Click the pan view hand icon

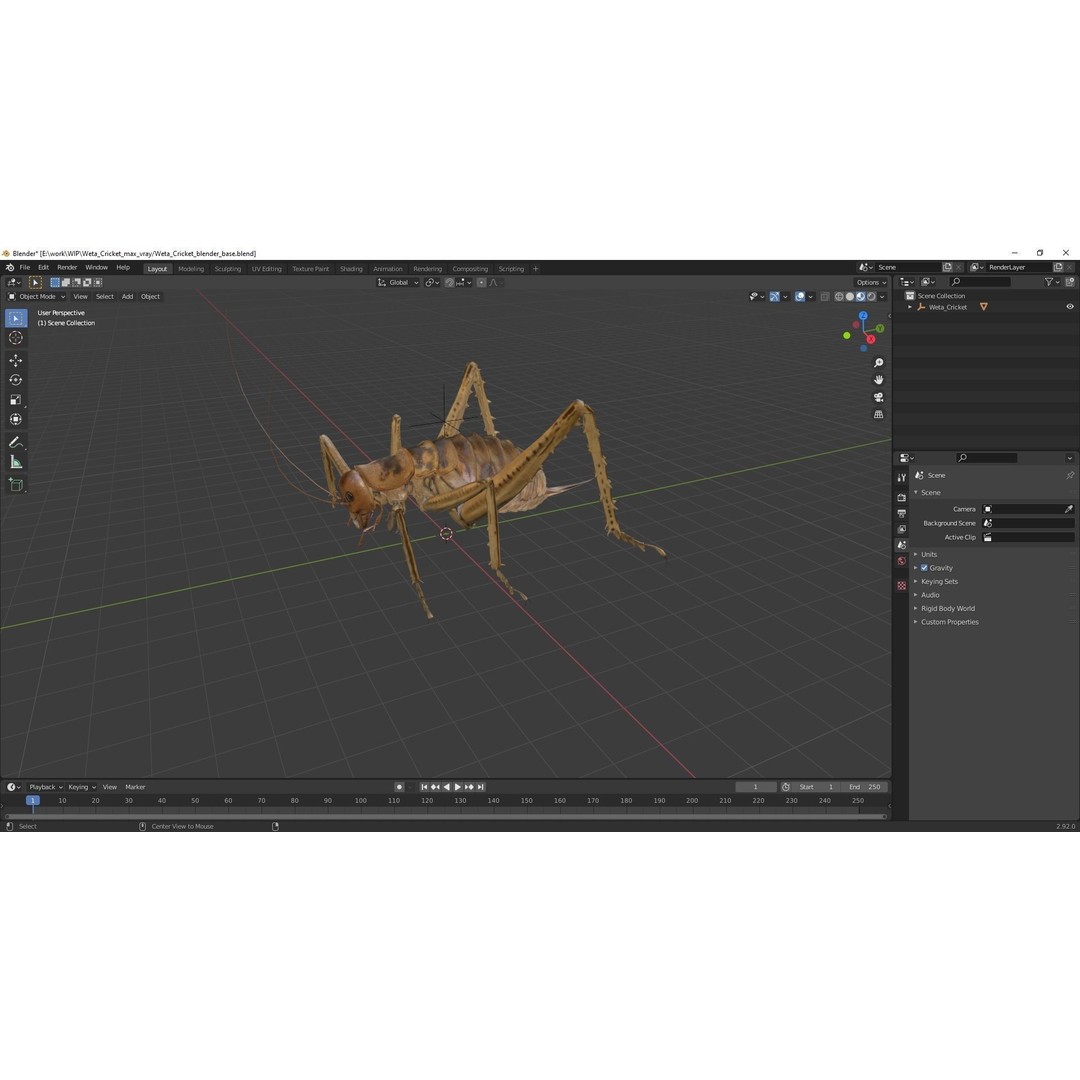(x=878, y=380)
